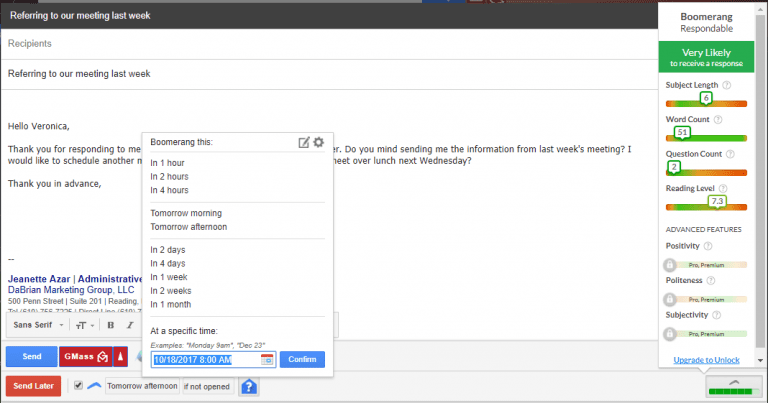Screen dimensions: 768x403
Task: Confirm the specific Boomerang time
Action: coord(302,359)
